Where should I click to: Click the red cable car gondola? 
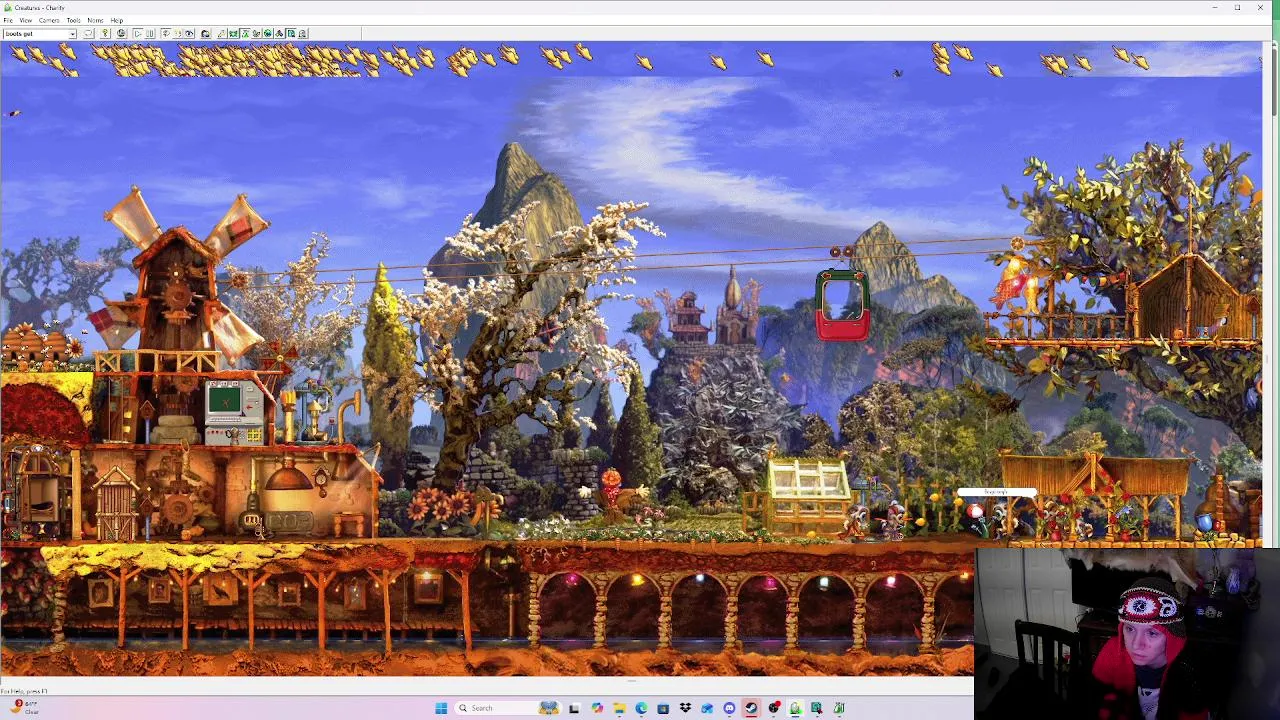[x=842, y=306]
